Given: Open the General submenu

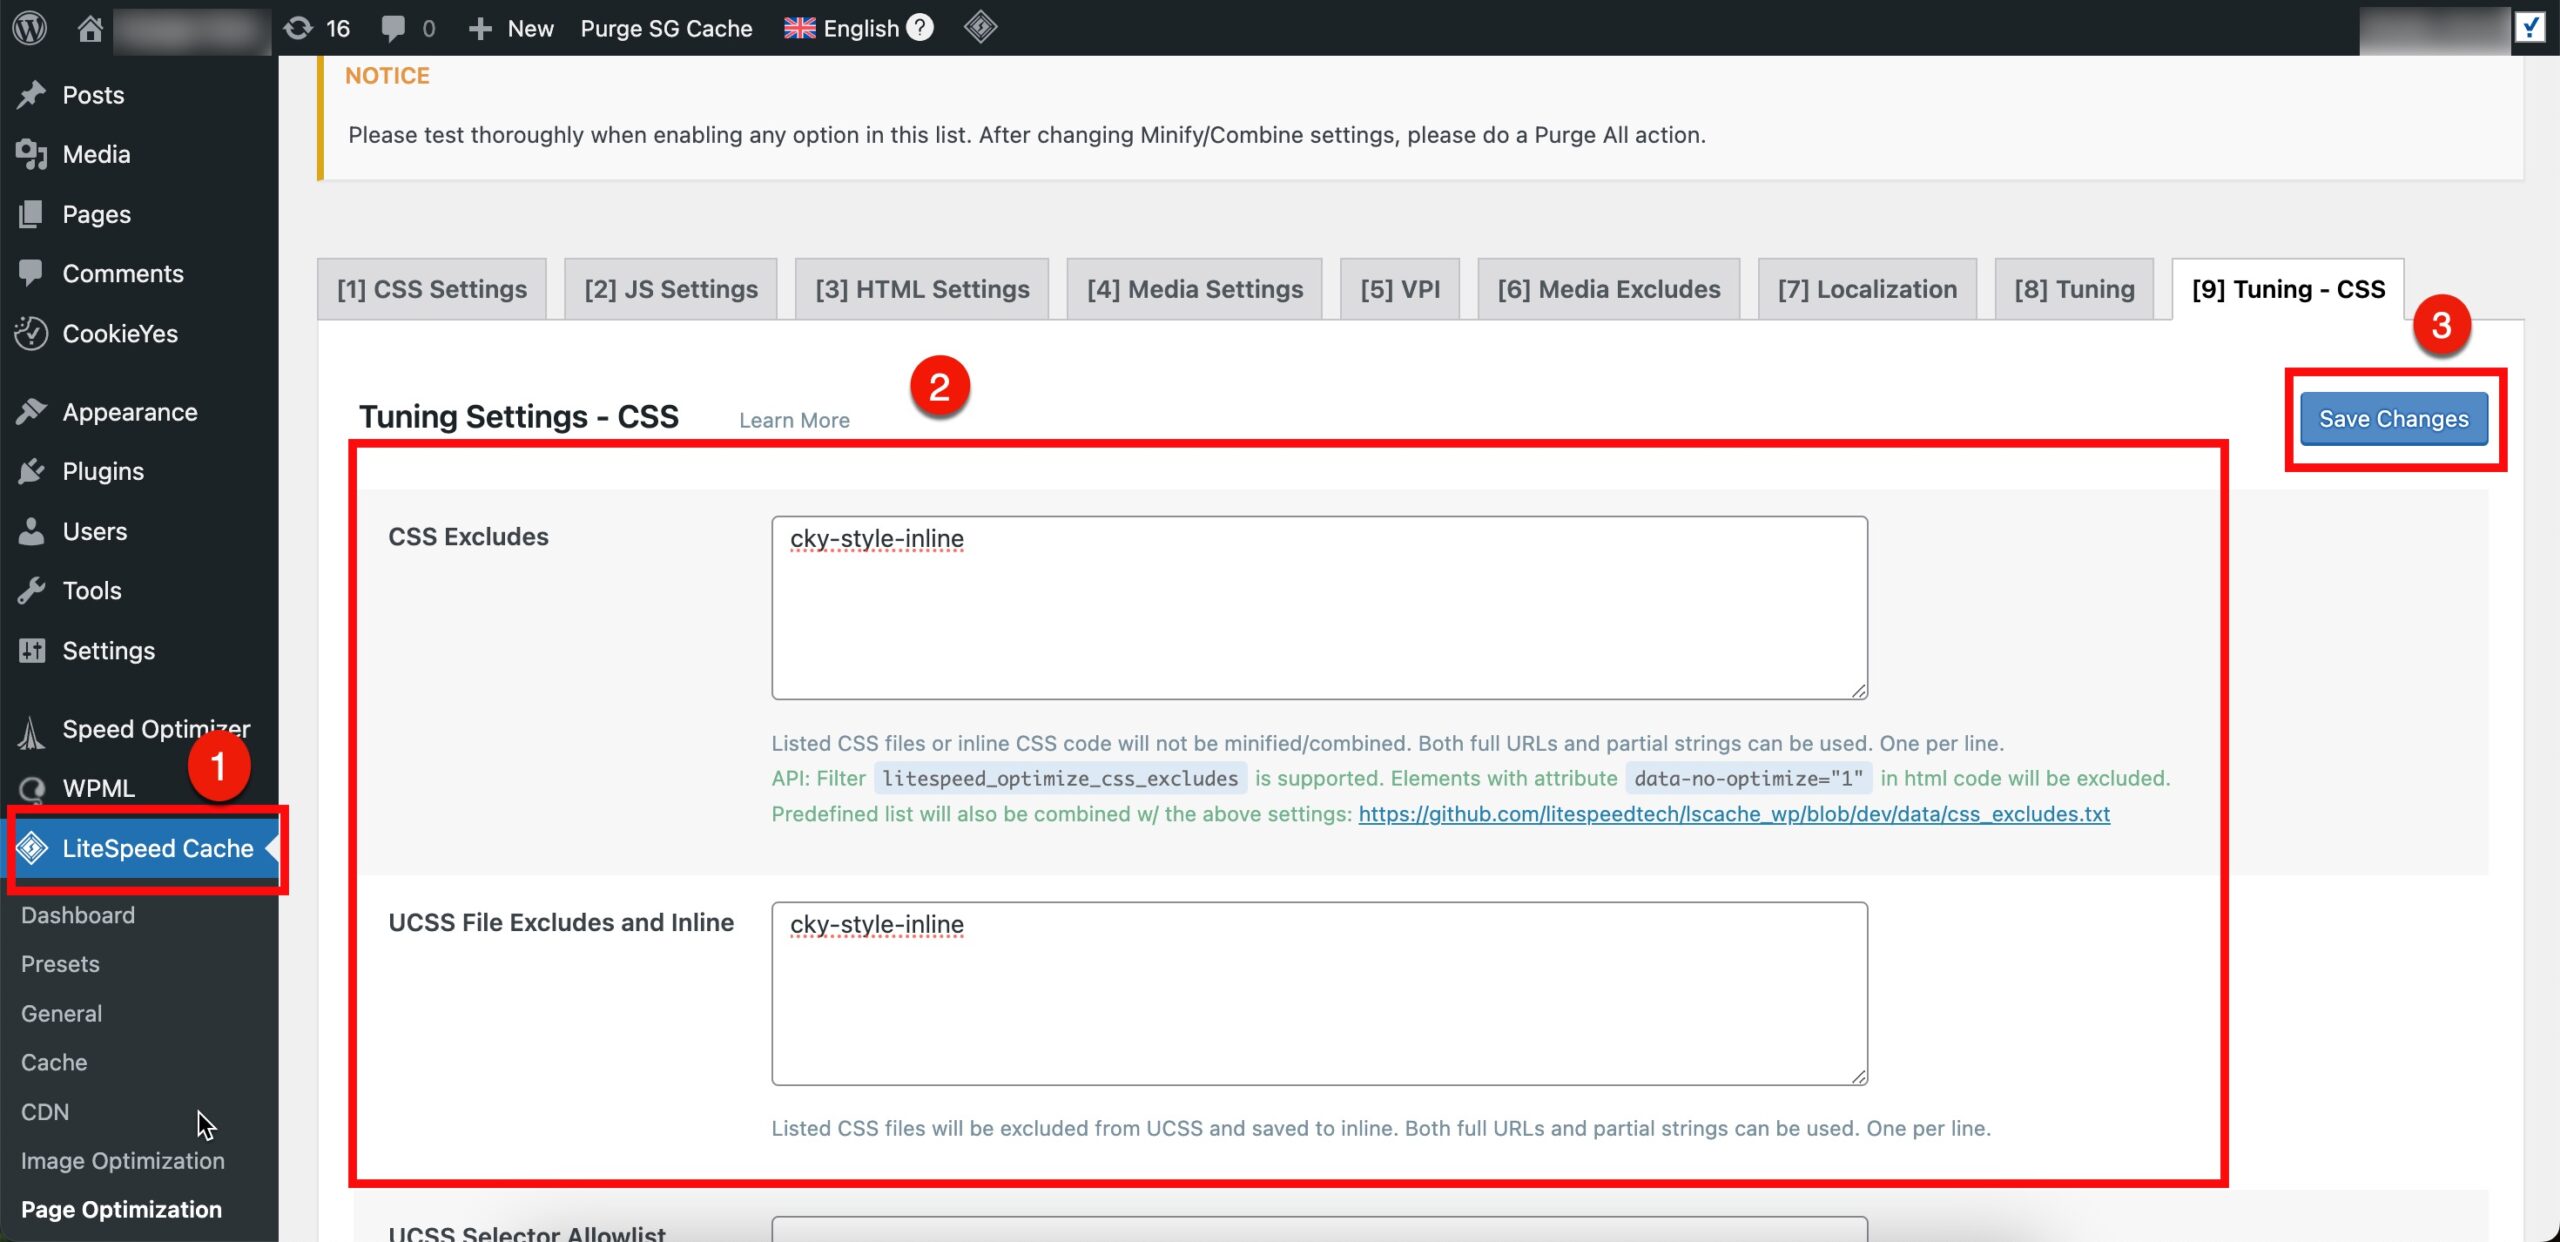Looking at the screenshot, I should (x=61, y=1013).
